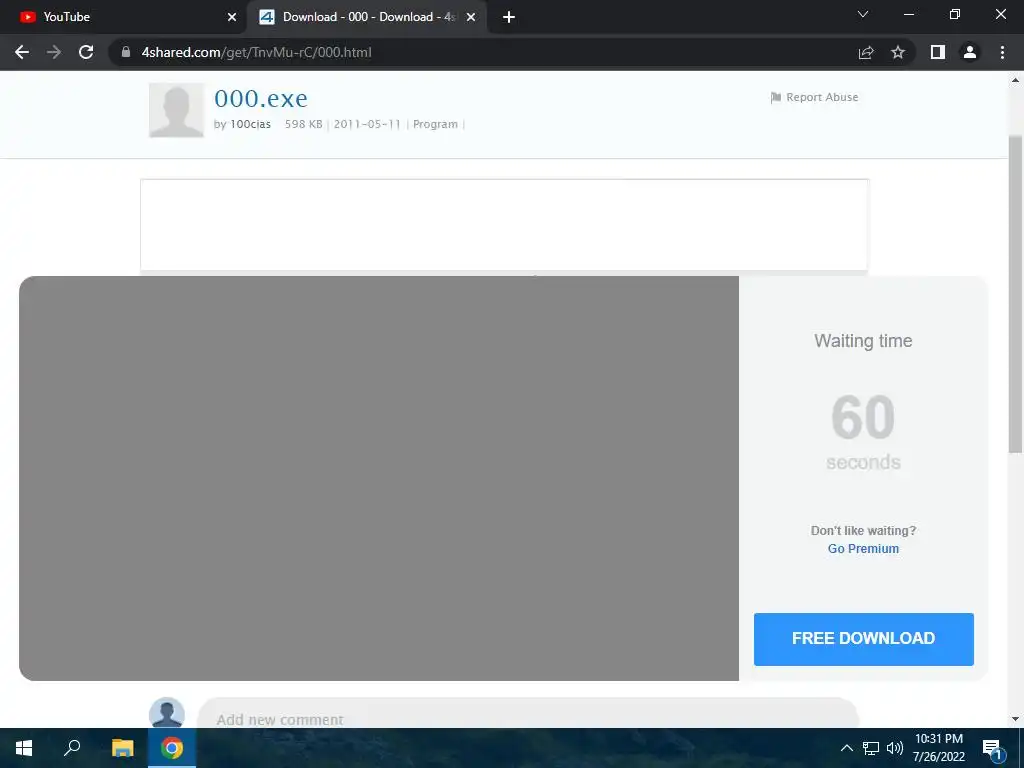1024x768 pixels.
Task: Open a new tab with plus icon
Action: (x=509, y=17)
